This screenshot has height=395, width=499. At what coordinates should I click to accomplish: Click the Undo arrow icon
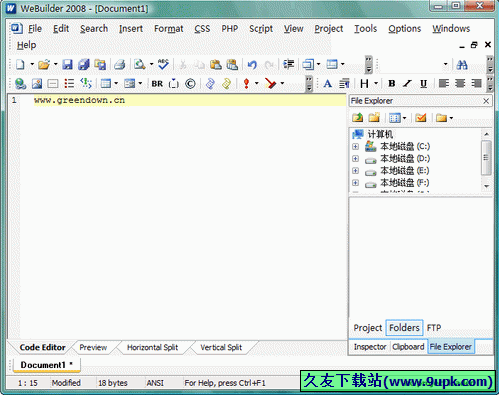[x=252, y=64]
